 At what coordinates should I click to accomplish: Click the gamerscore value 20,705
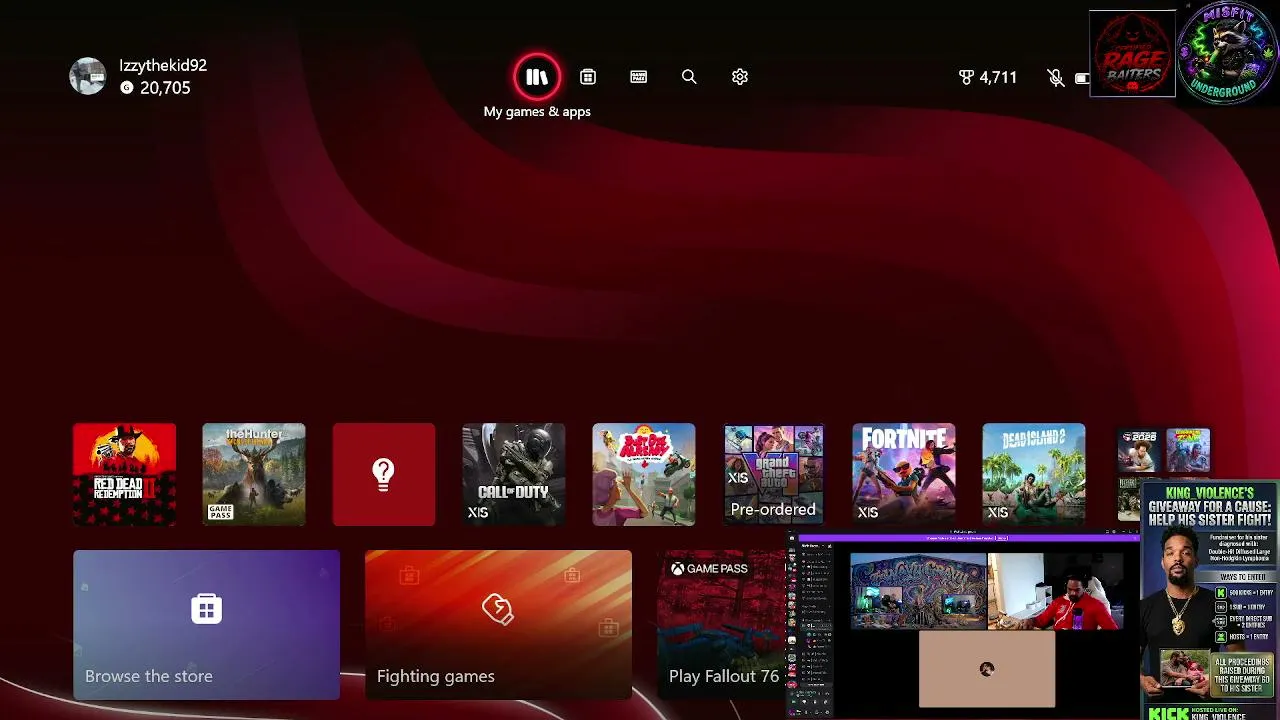coord(165,88)
